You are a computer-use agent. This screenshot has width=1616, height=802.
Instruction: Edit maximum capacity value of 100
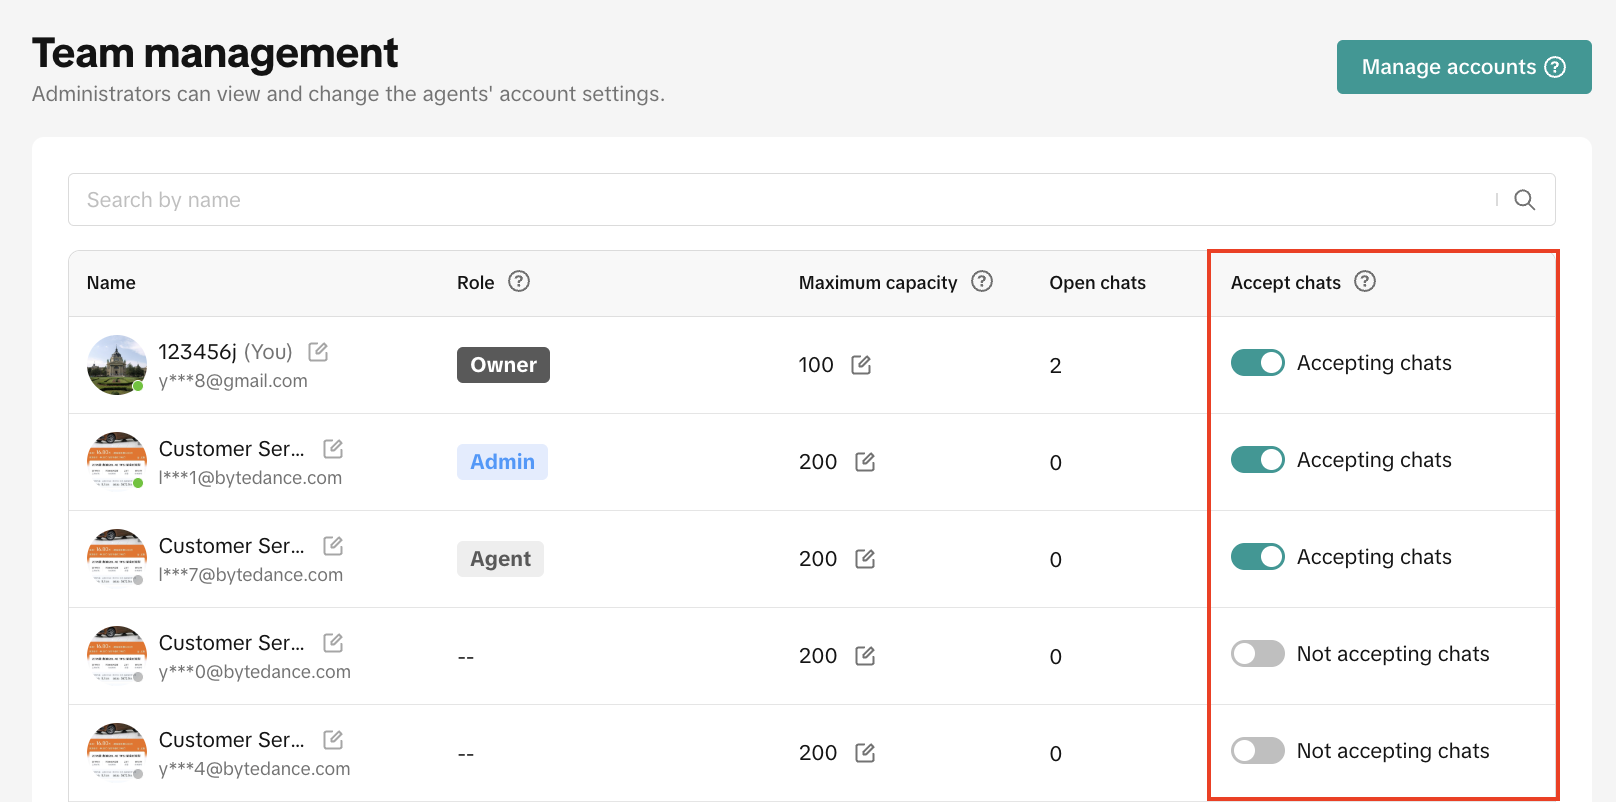pyautogui.click(x=861, y=365)
